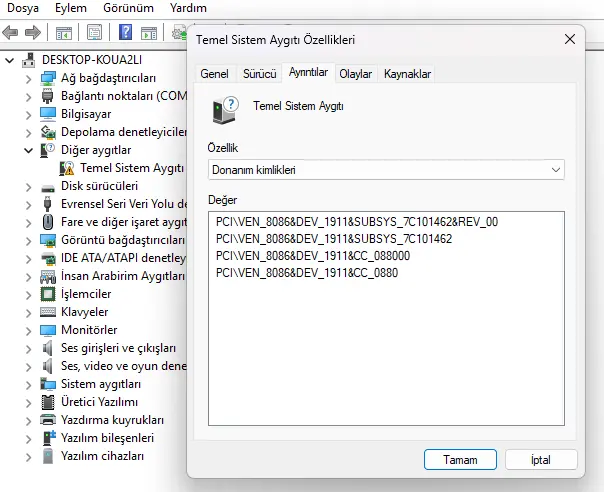This screenshot has height=492, width=604.
Task: Open the Dosya menu
Action: pos(23,8)
